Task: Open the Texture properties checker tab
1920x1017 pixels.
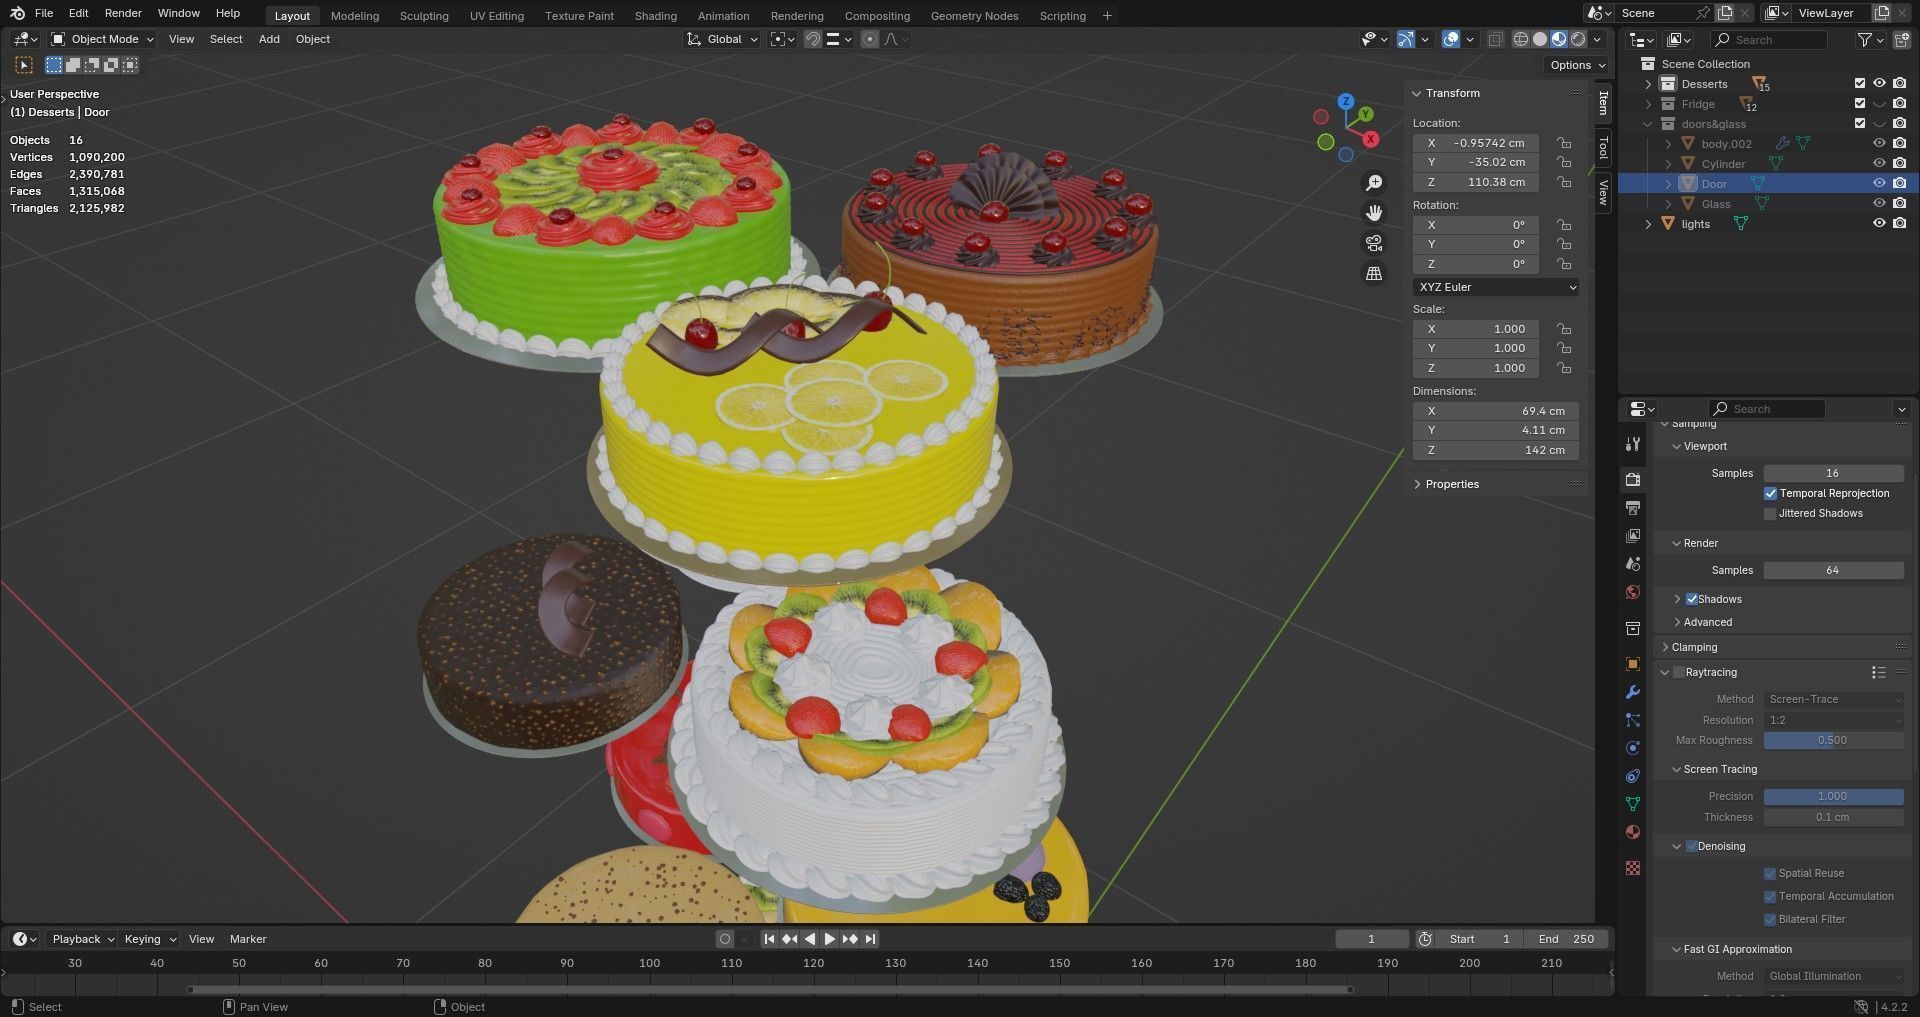Action: [x=1633, y=868]
